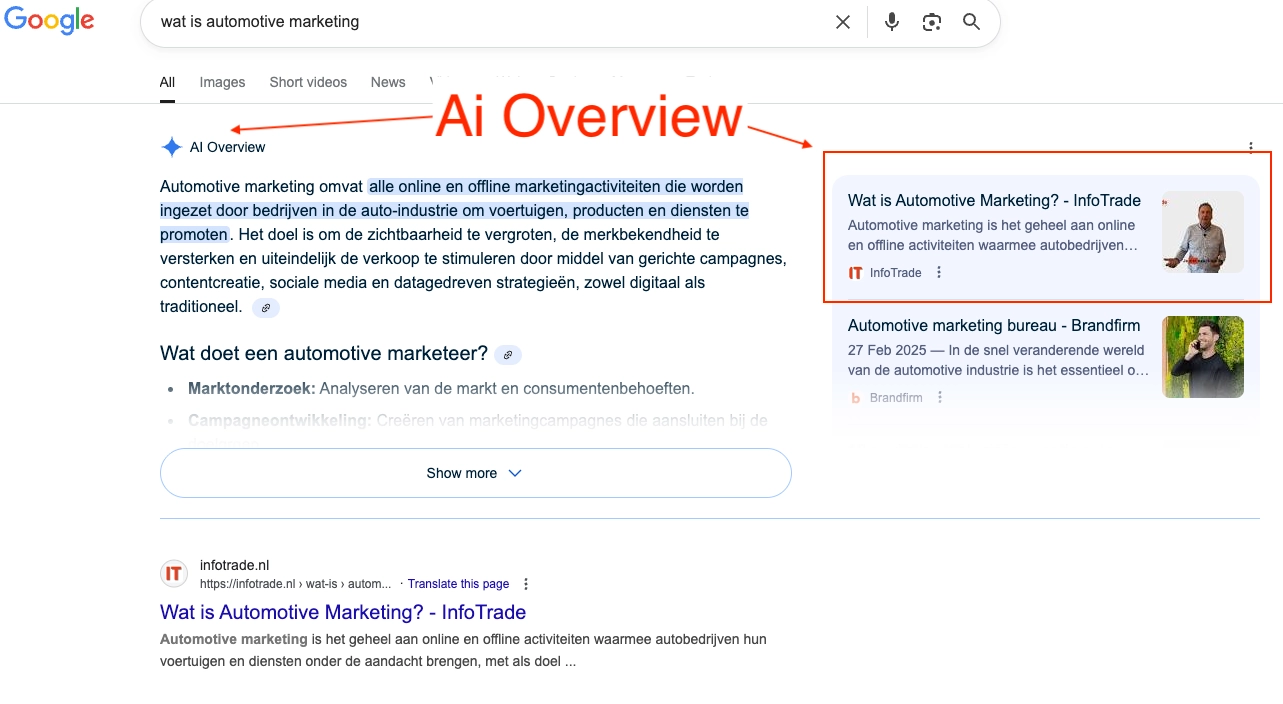Click the 'infotrade.nl' site name text

pos(235,565)
